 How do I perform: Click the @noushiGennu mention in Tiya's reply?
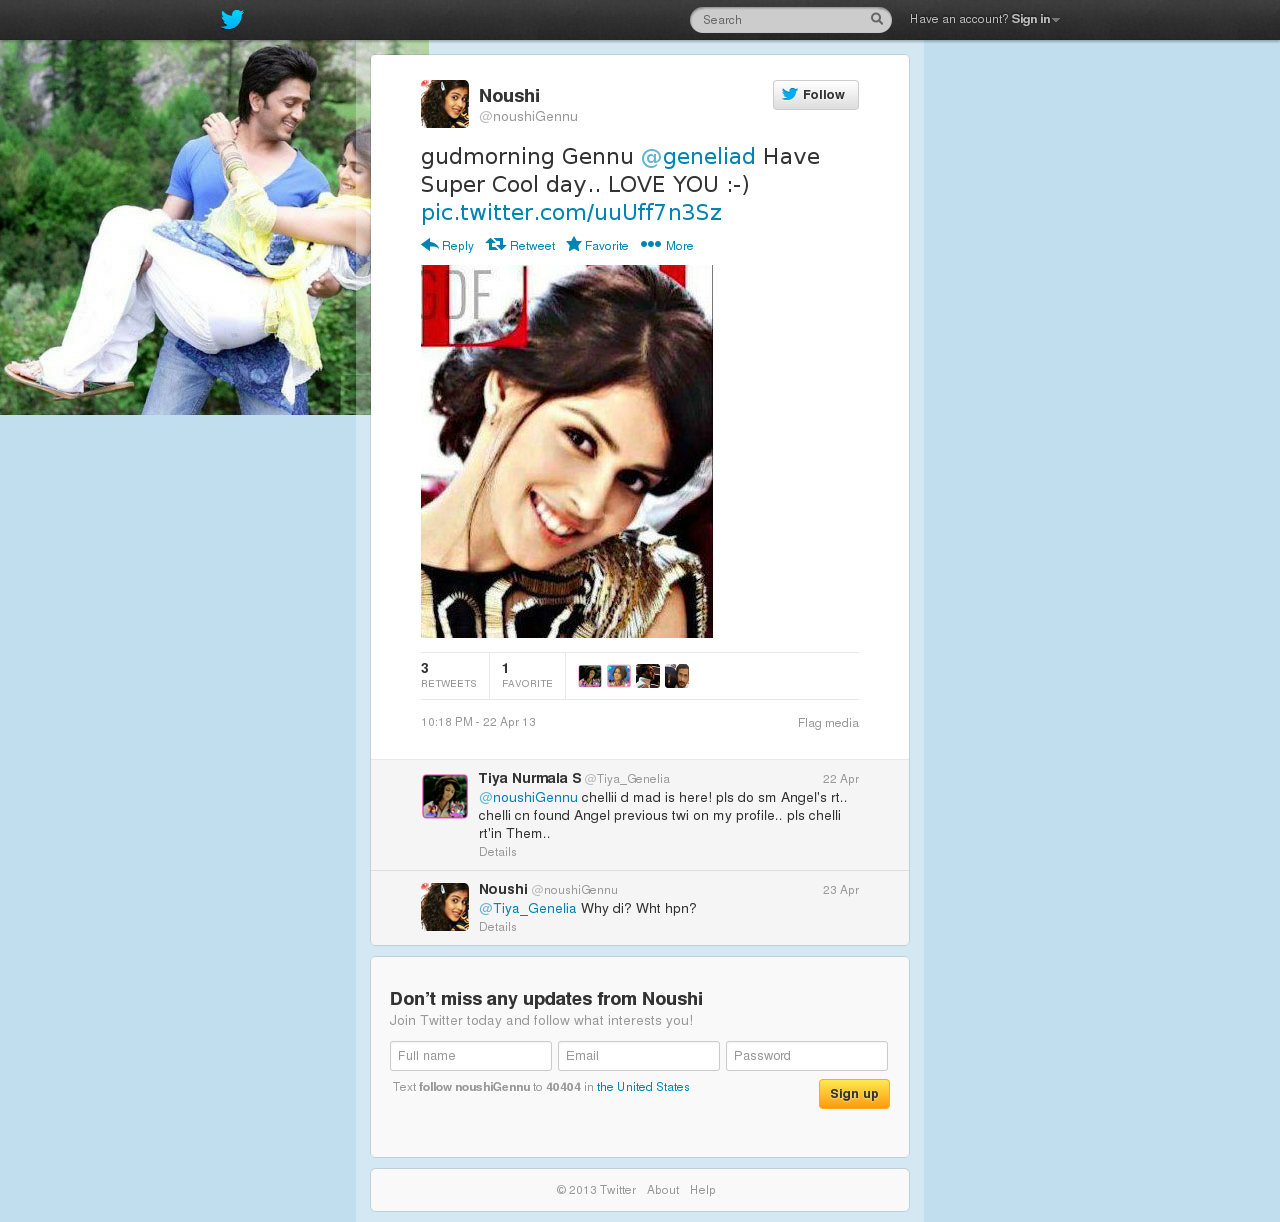(528, 798)
